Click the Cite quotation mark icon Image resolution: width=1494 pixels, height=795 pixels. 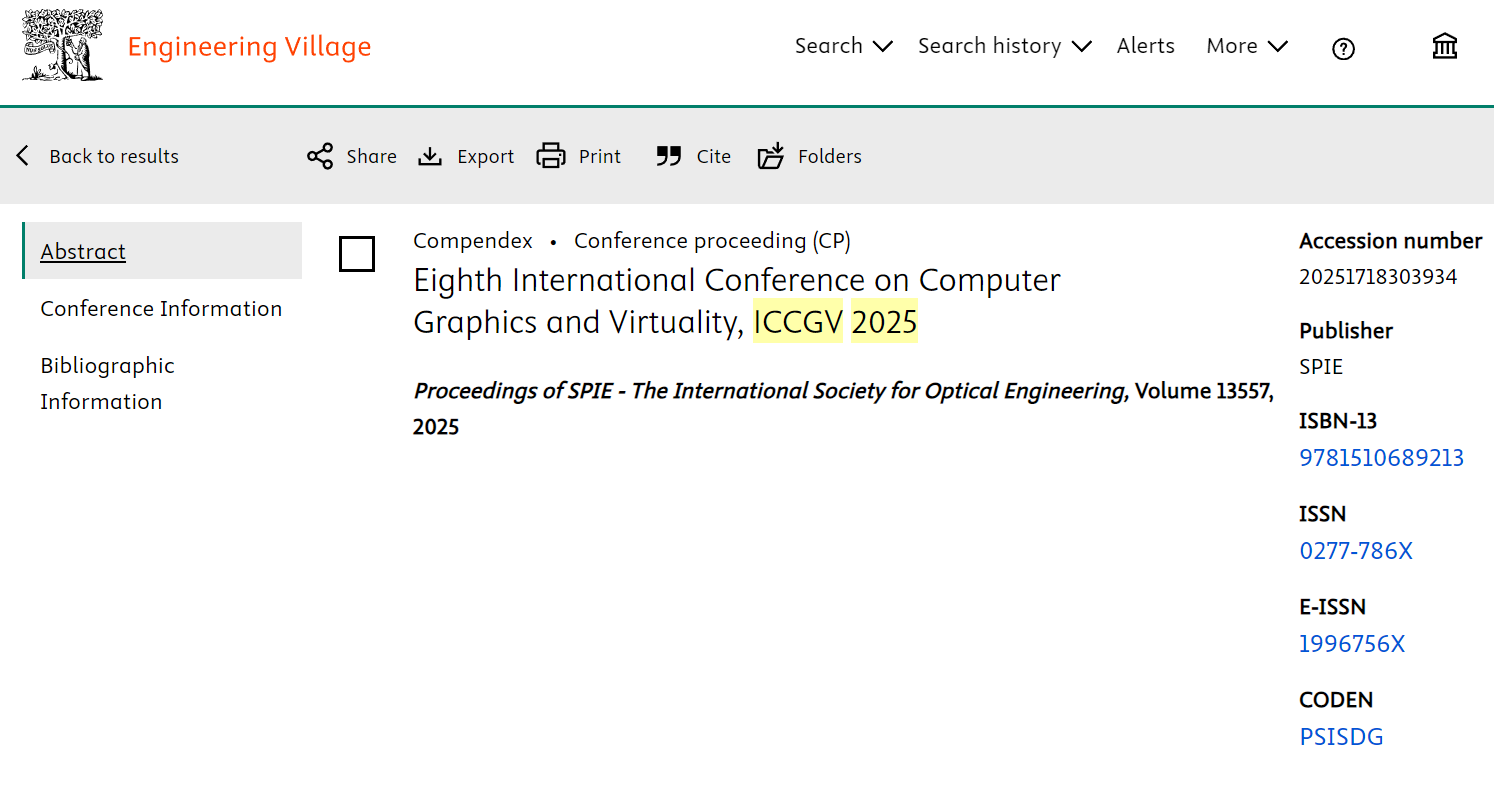point(668,156)
